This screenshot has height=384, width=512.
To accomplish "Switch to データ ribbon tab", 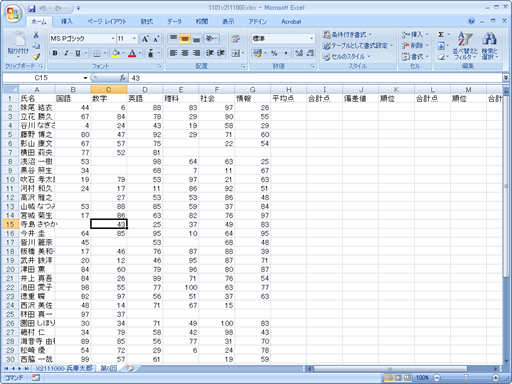I will (x=174, y=22).
